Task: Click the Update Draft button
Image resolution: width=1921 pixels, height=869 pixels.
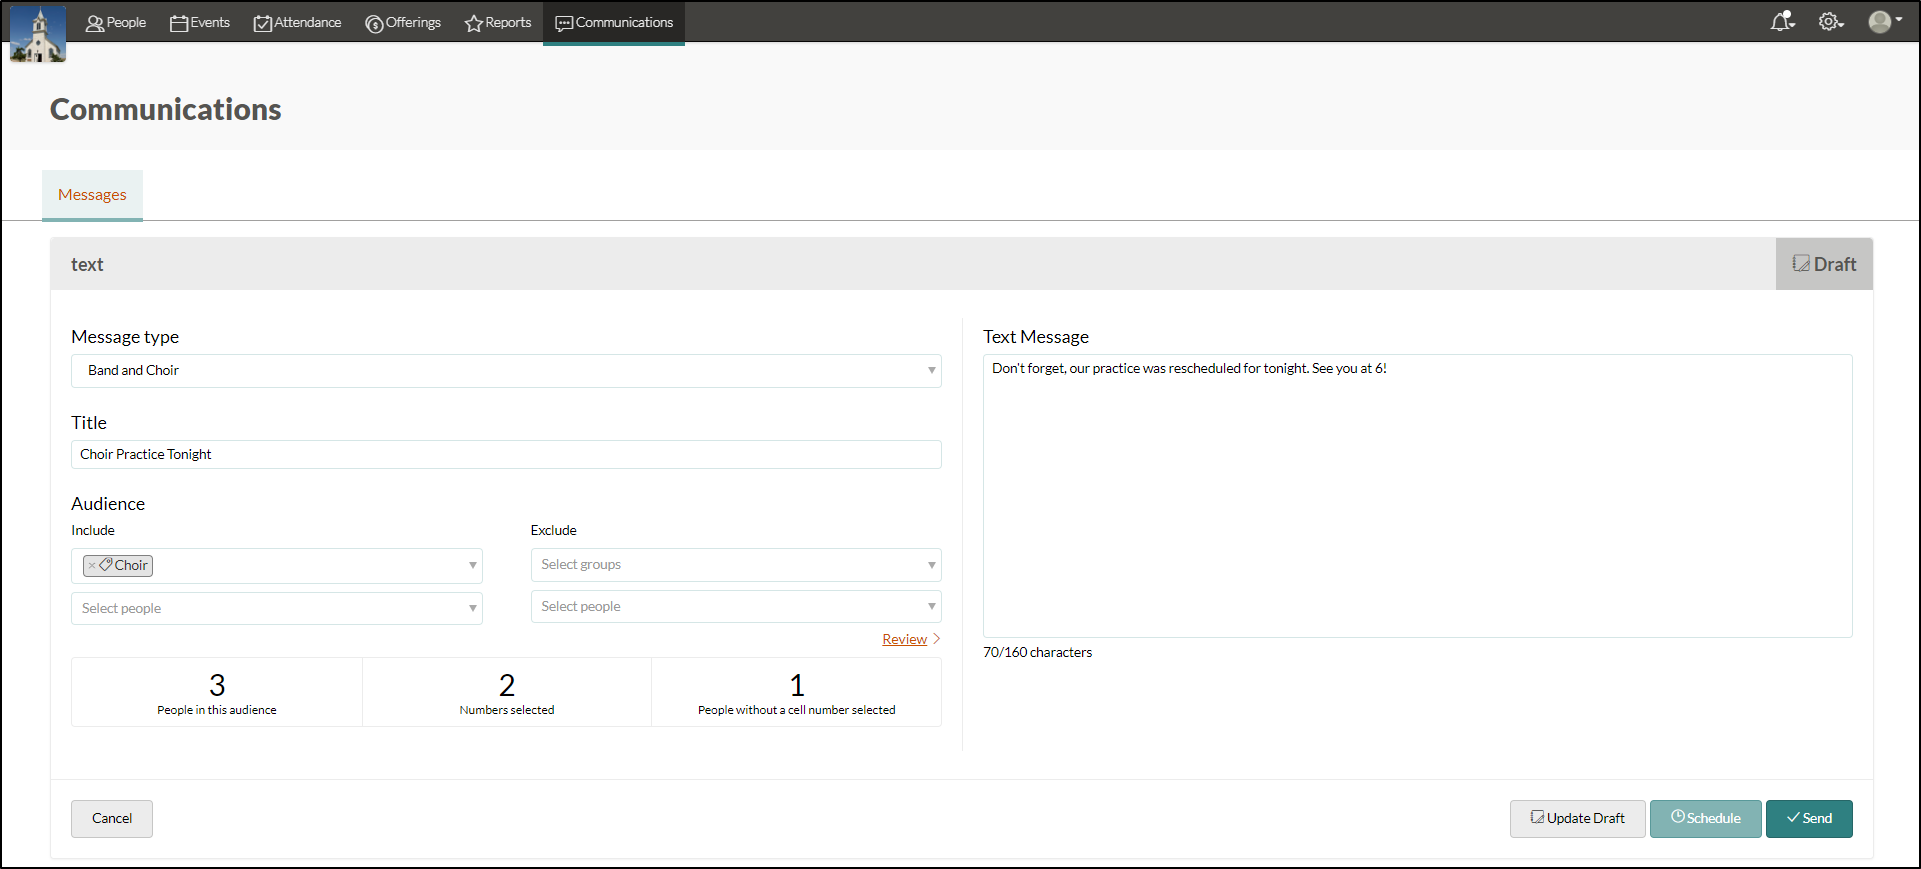Action: (1577, 819)
